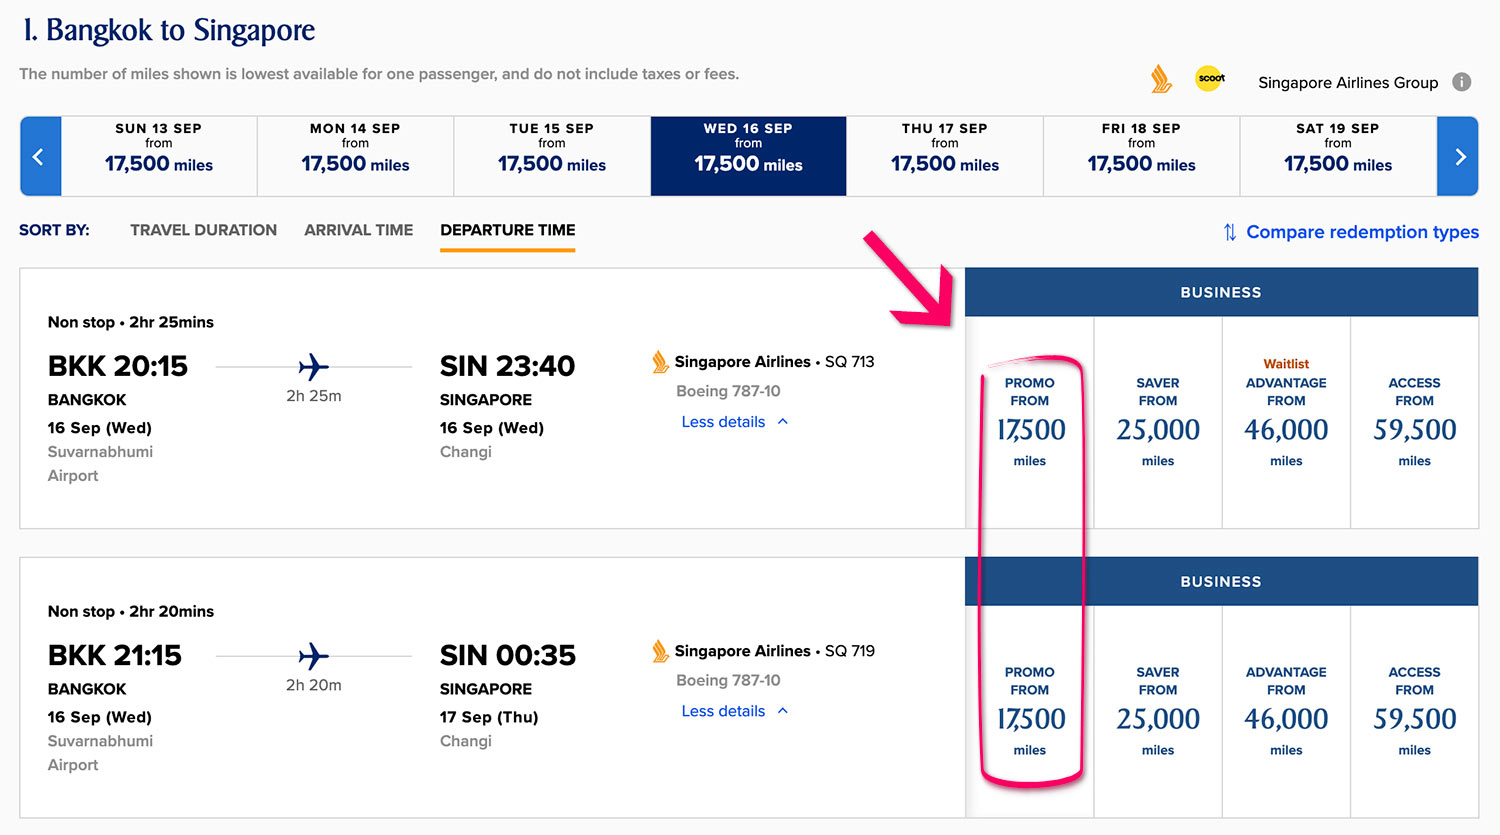Select Tue 15 Sep date tab
Viewport: 1500px width, 835px height.
(552, 156)
